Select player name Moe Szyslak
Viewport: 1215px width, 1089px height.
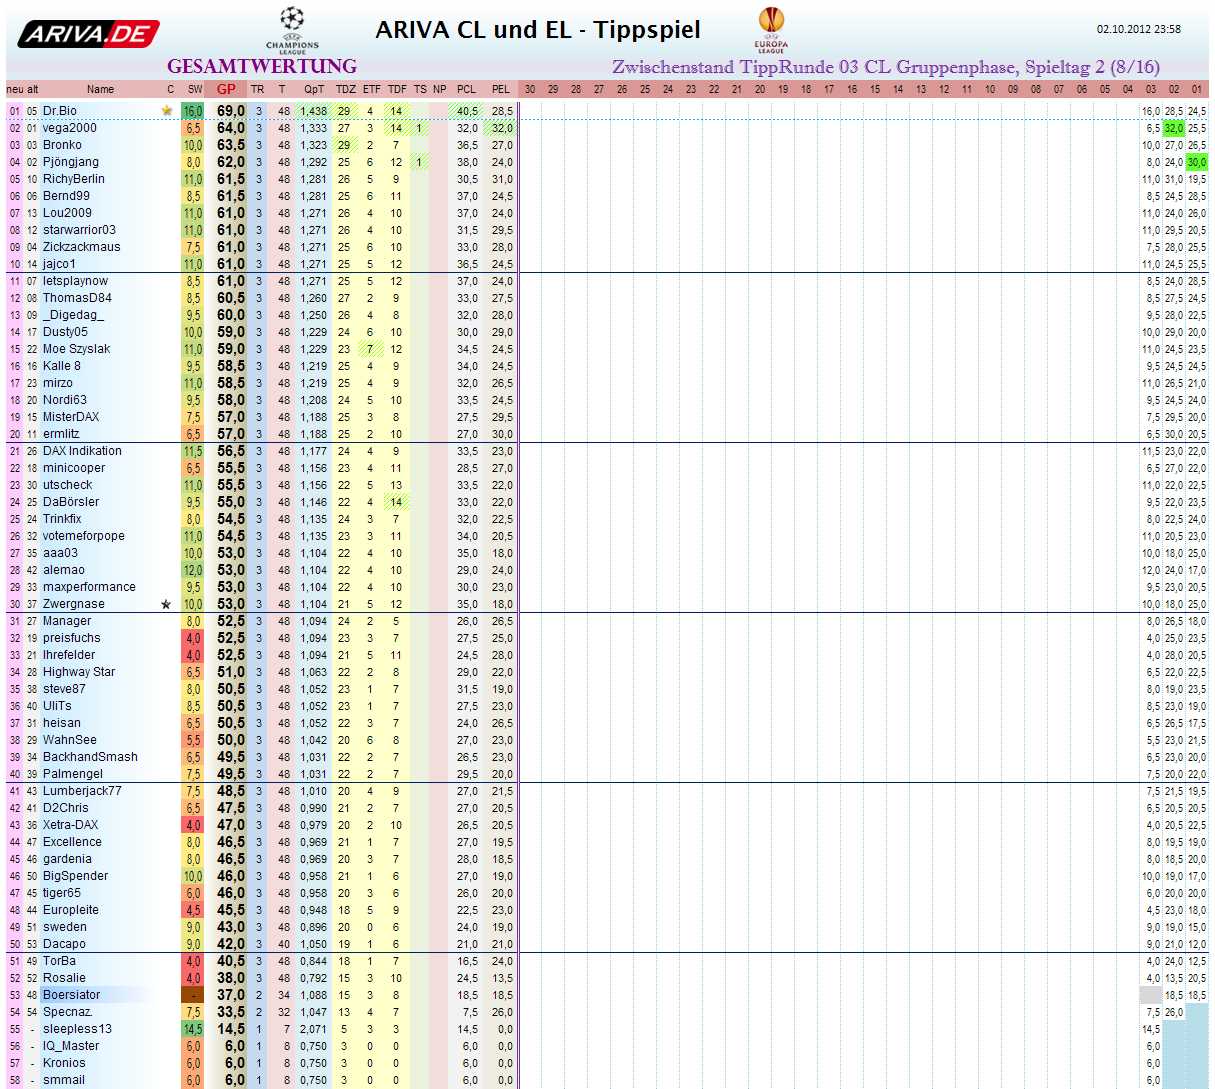77,349
